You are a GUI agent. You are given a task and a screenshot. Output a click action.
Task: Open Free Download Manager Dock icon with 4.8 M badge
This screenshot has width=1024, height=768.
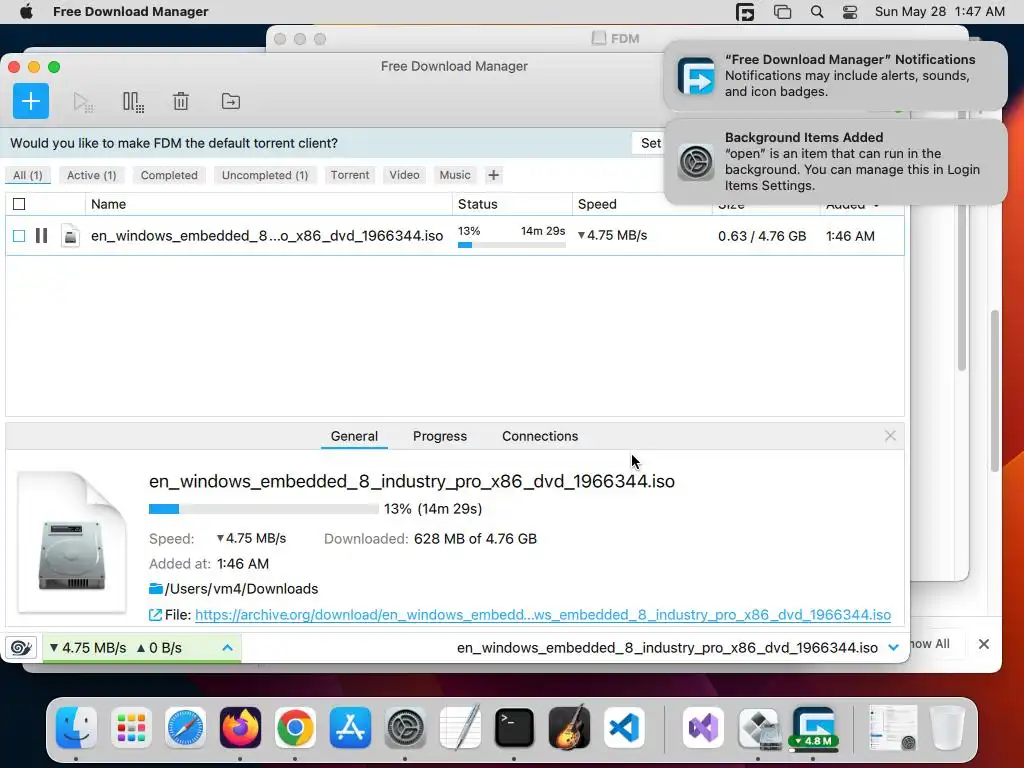pyautogui.click(x=813, y=727)
